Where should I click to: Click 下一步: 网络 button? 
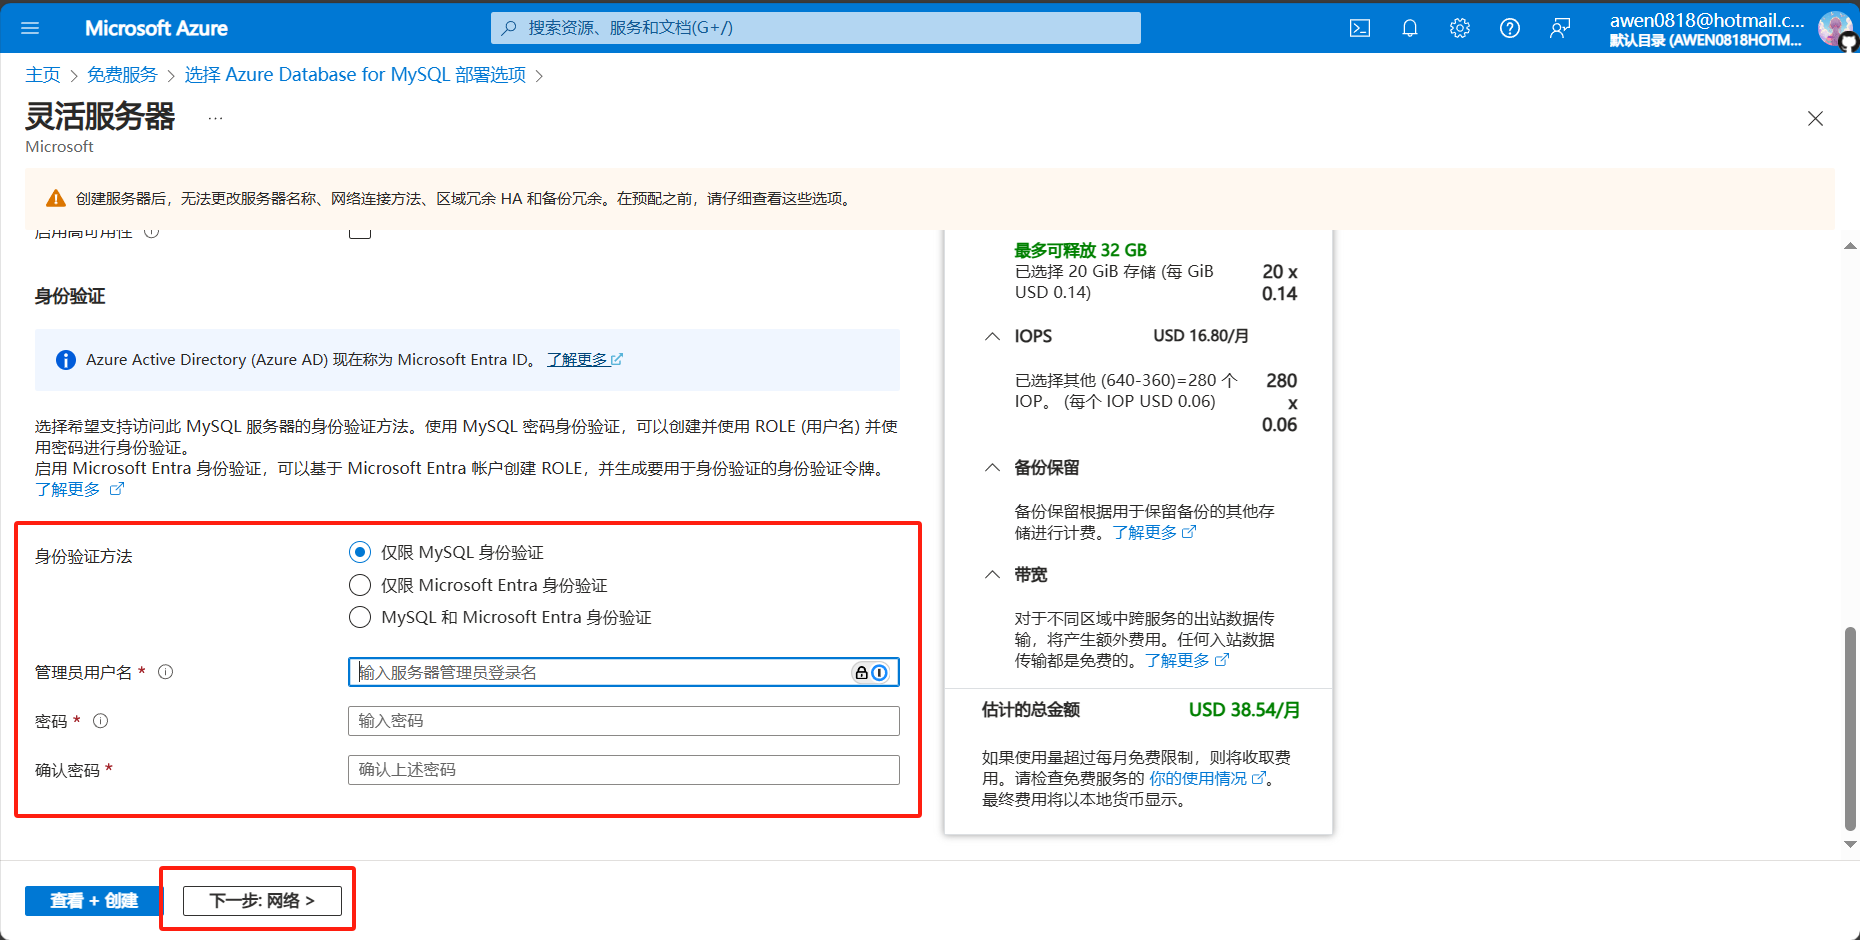pos(262,901)
